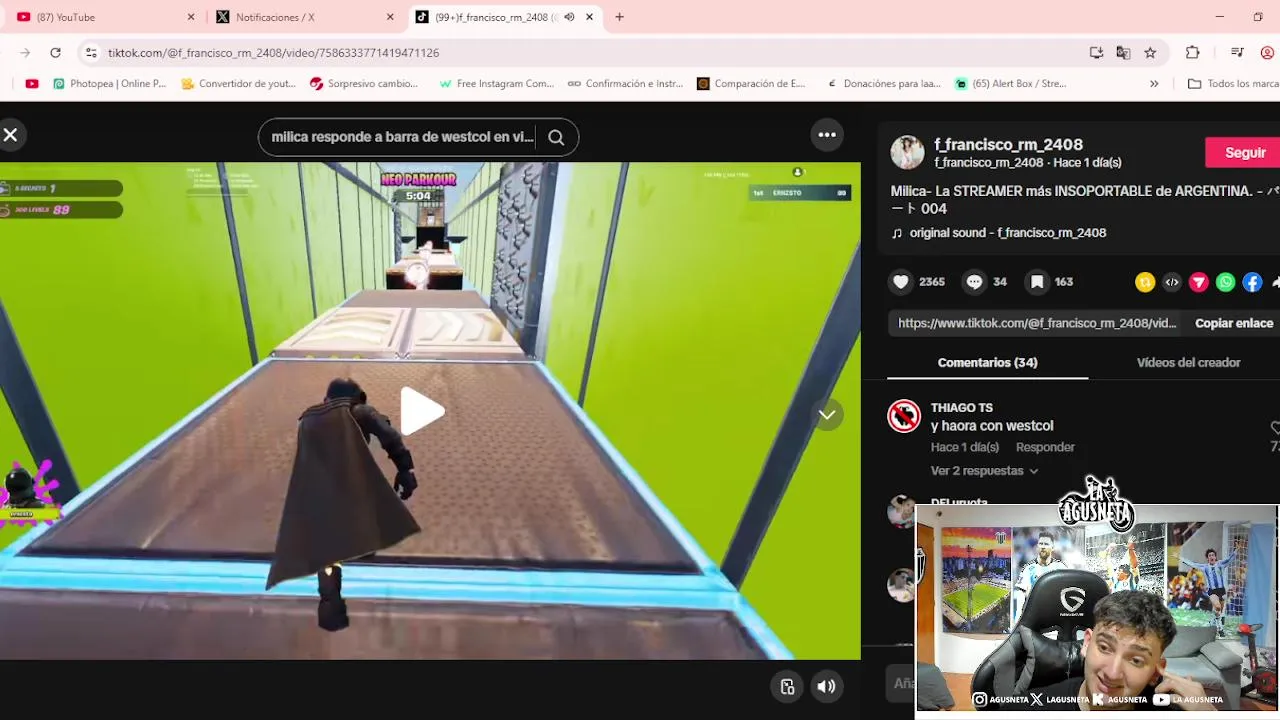Viewport: 1280px width, 720px height.
Task: Click the search magnifier icon in TikTok
Action: 556,138
